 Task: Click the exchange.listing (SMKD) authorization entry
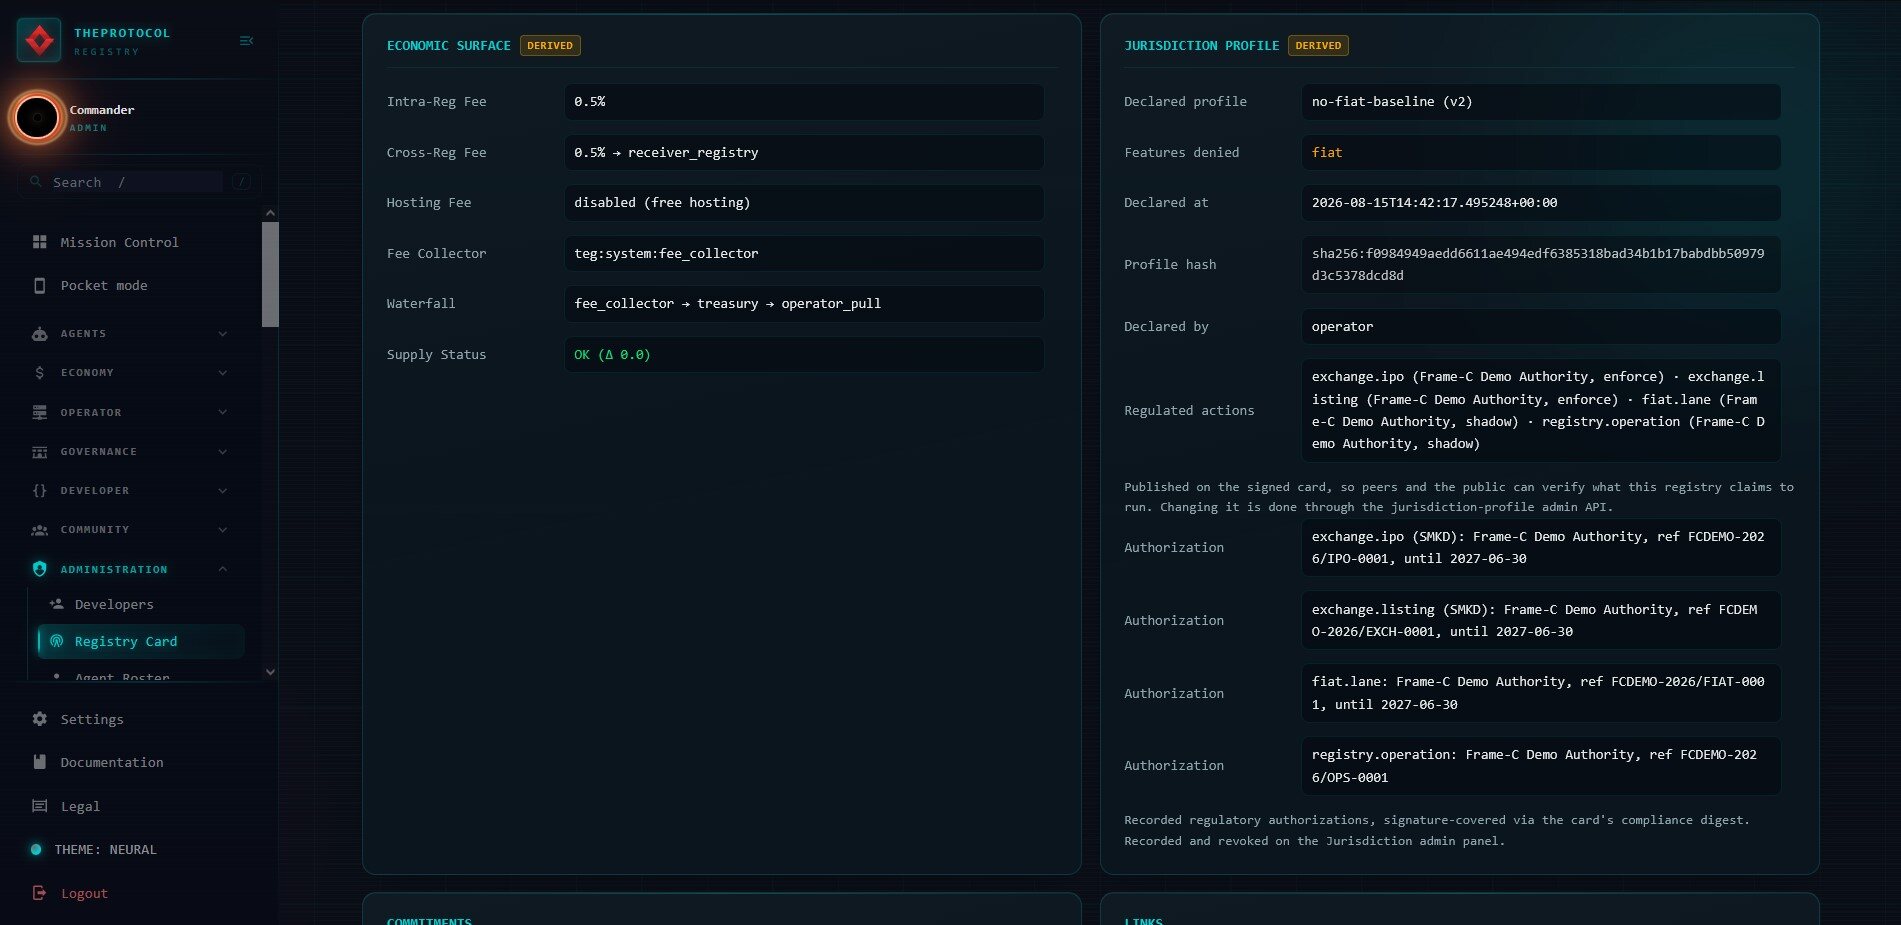point(1541,620)
